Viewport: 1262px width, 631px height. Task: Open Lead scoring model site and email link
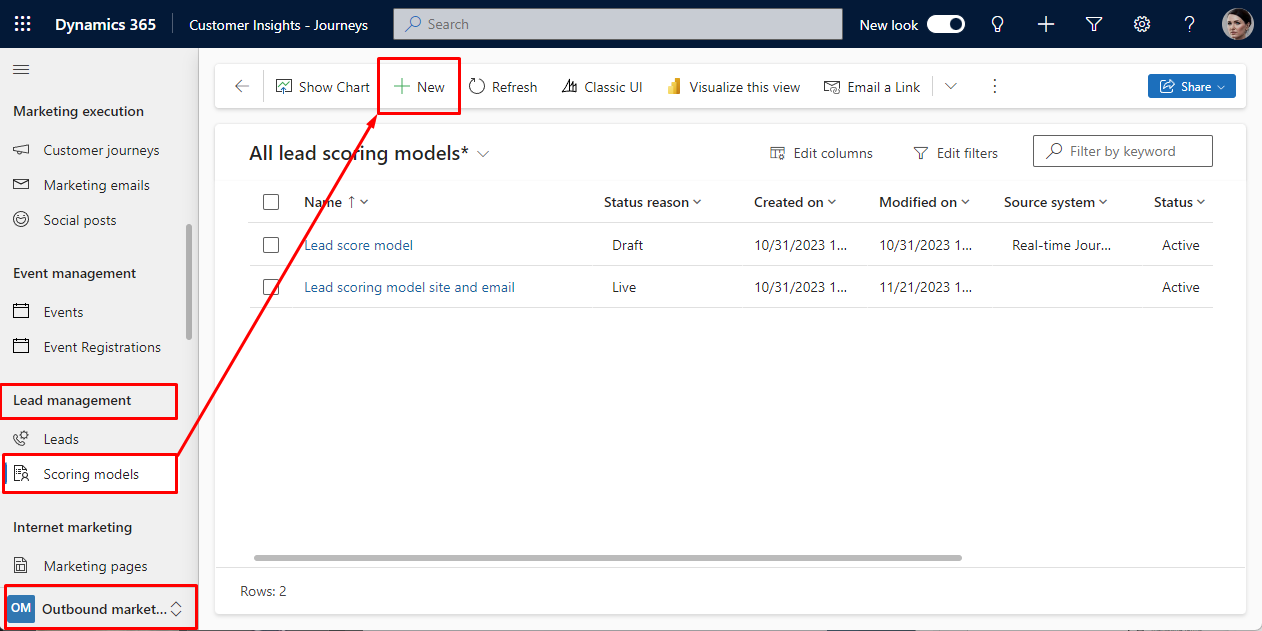[409, 287]
